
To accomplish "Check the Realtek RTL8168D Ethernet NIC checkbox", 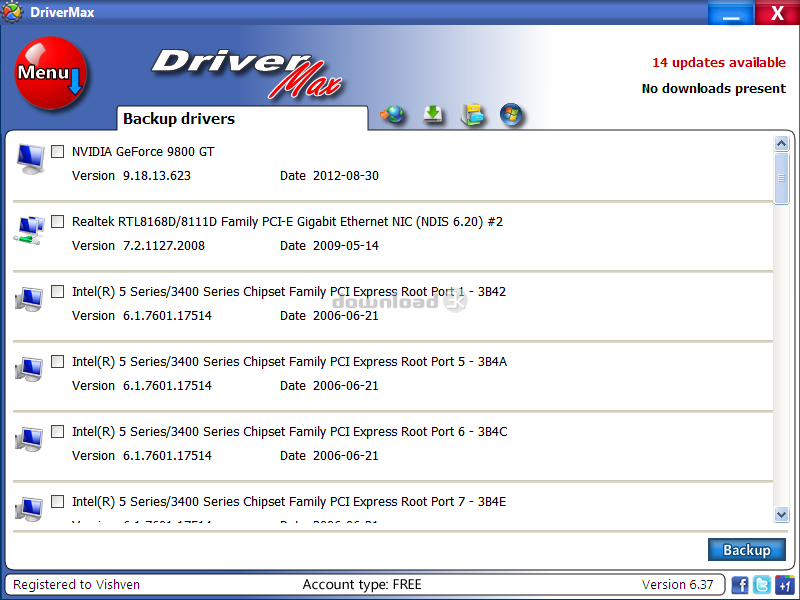I will 58,221.
